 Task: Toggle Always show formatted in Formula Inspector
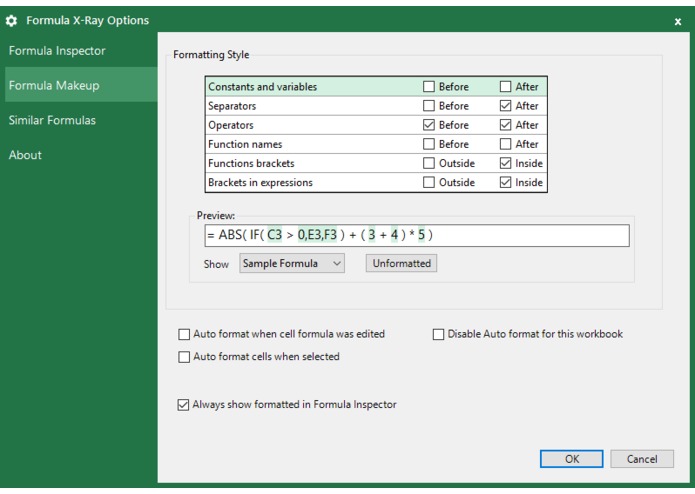coord(183,405)
